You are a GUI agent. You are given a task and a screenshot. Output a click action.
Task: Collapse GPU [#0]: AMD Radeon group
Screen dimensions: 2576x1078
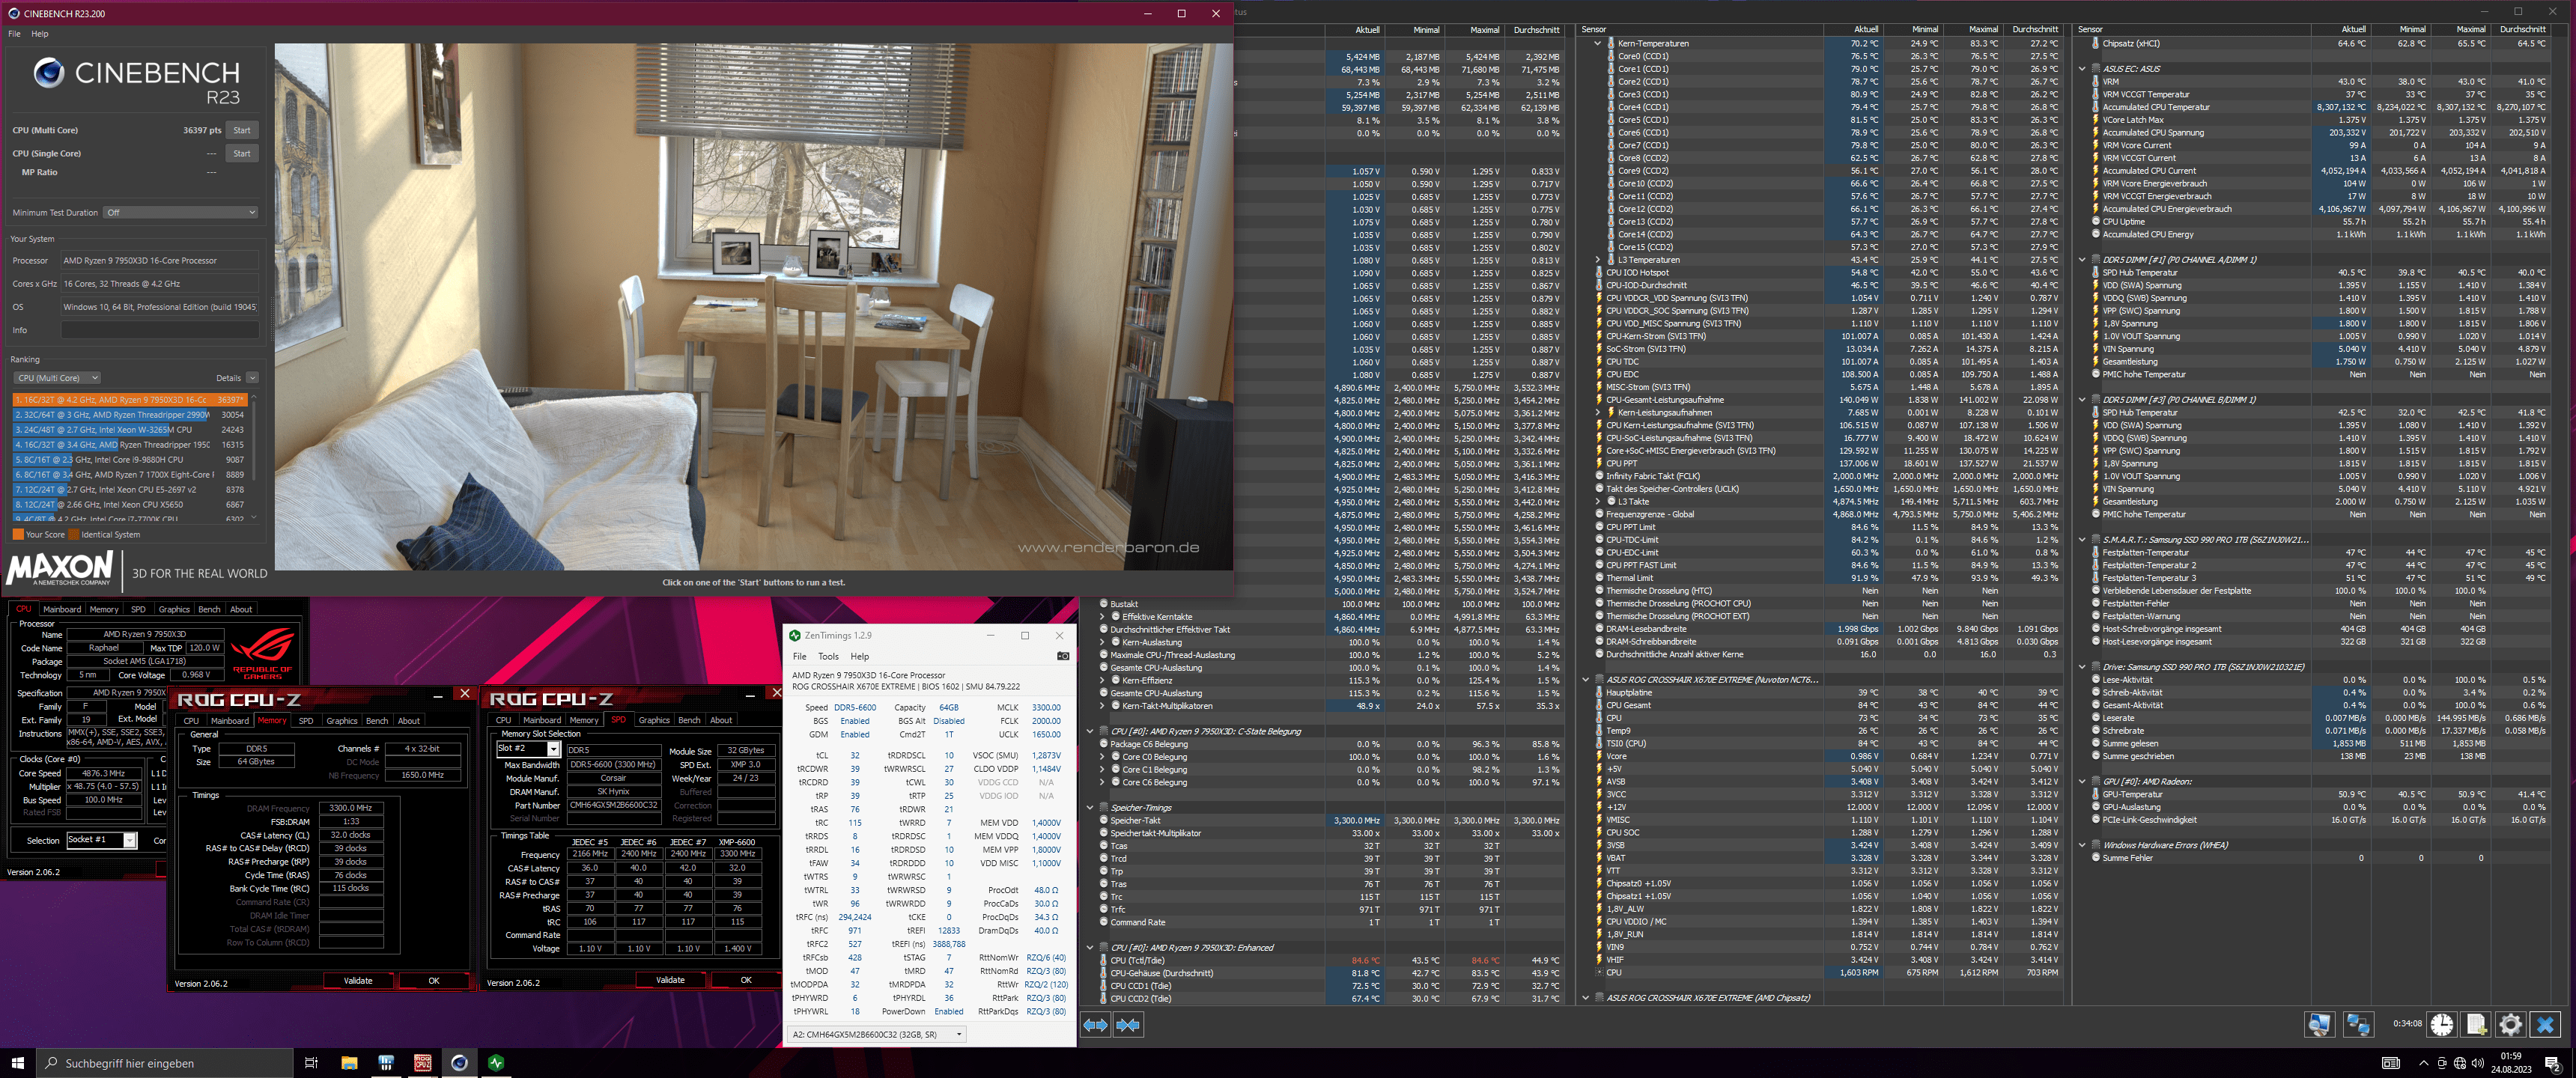coord(2082,782)
